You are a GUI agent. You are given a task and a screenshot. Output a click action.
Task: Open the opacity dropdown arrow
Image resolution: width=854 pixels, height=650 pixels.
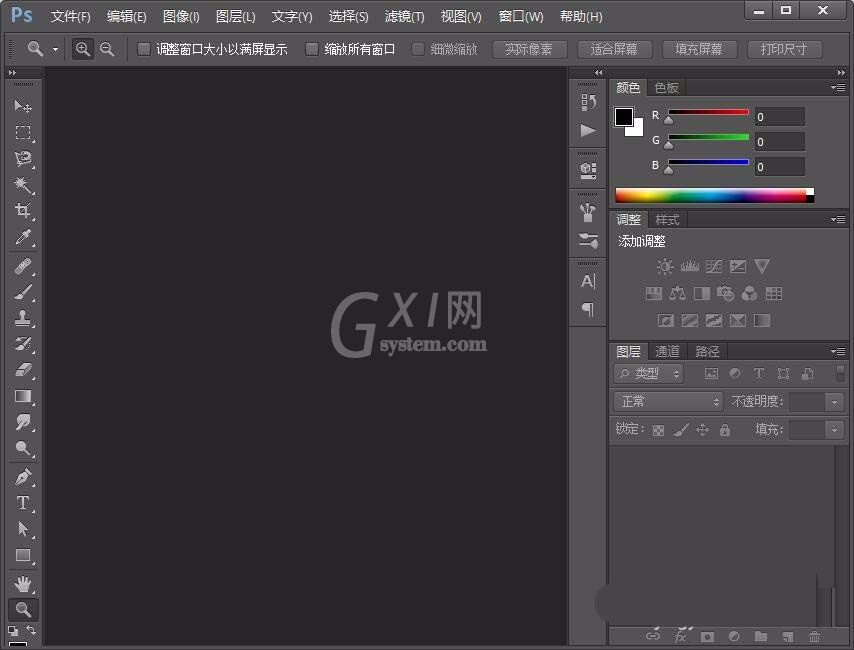[834, 403]
